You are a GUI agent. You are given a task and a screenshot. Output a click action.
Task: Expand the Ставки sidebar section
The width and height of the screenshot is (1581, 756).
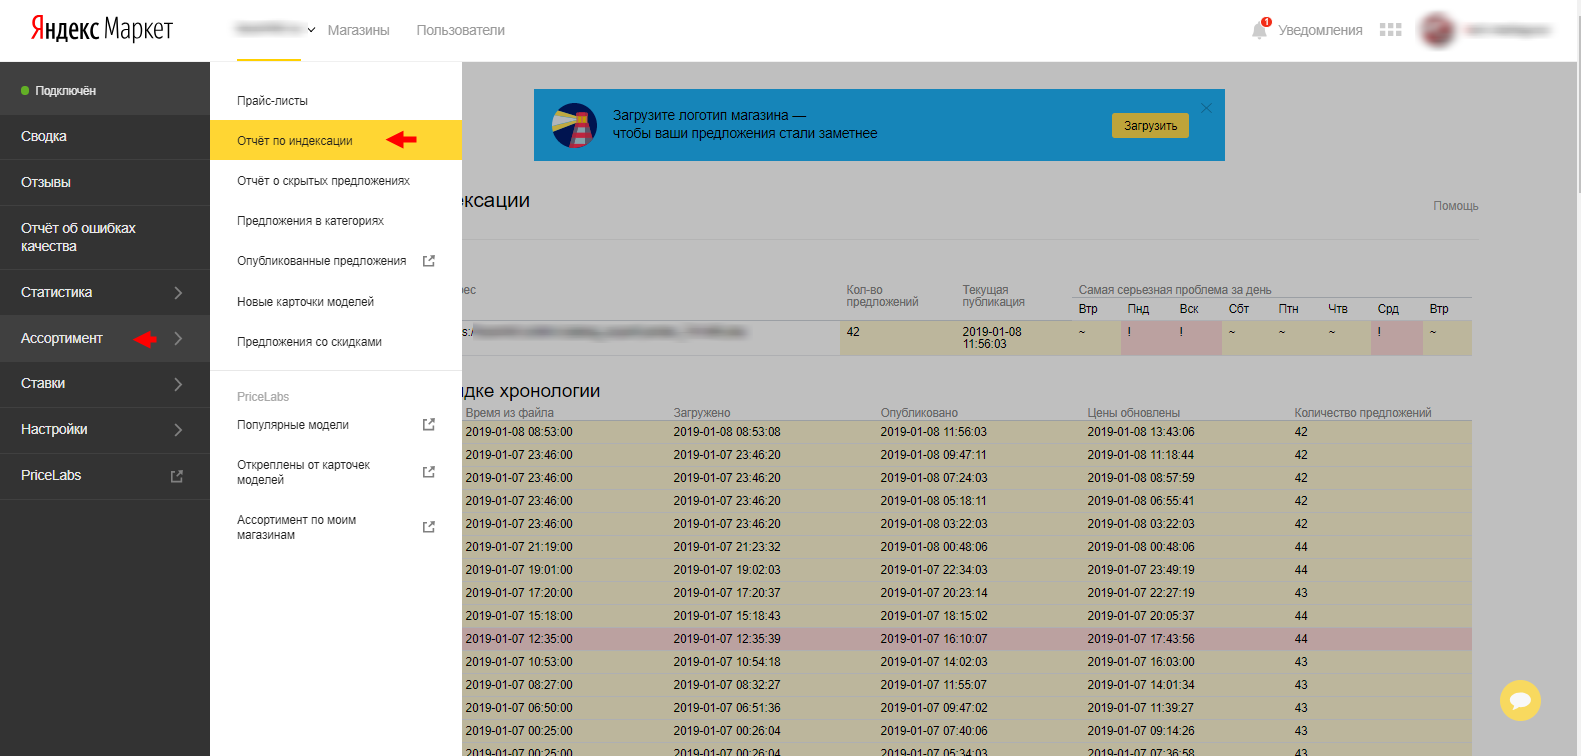coord(178,384)
